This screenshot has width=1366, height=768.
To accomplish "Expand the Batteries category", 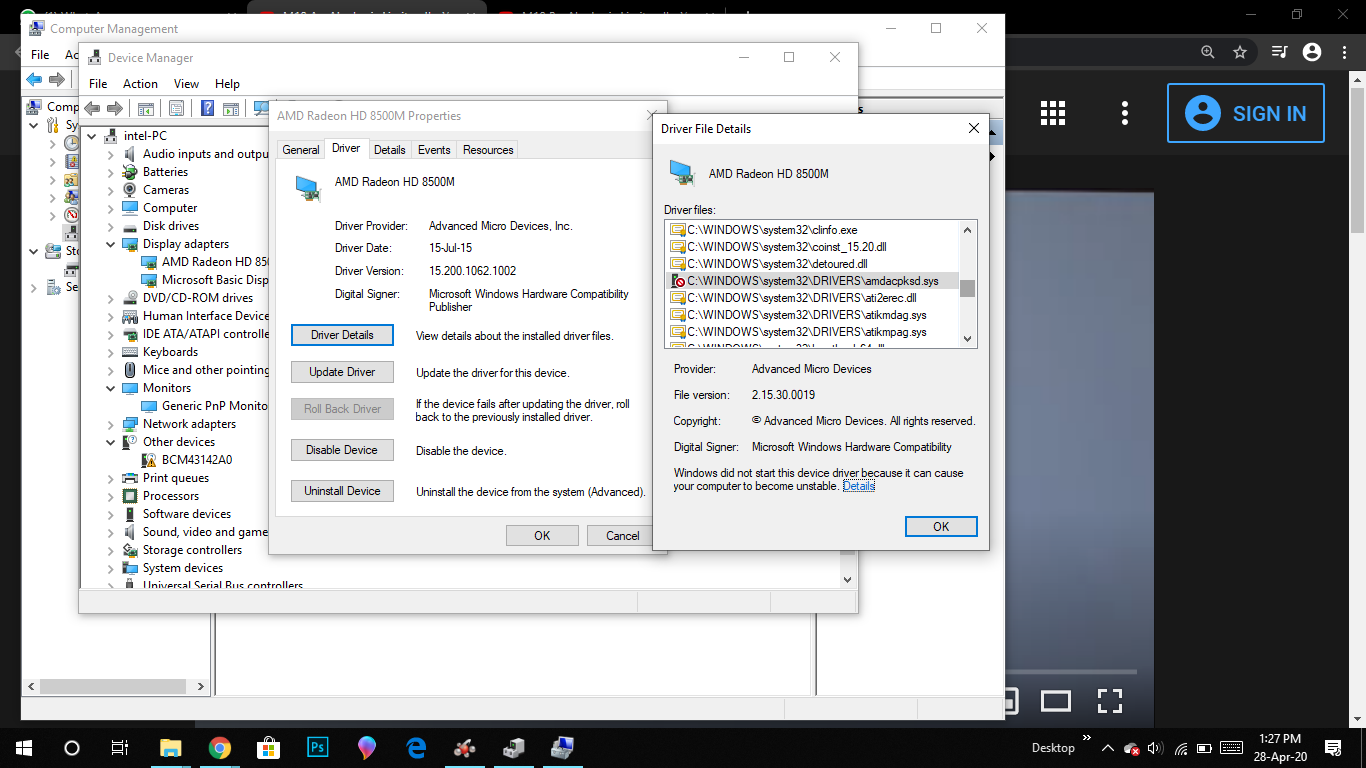I will (111, 172).
